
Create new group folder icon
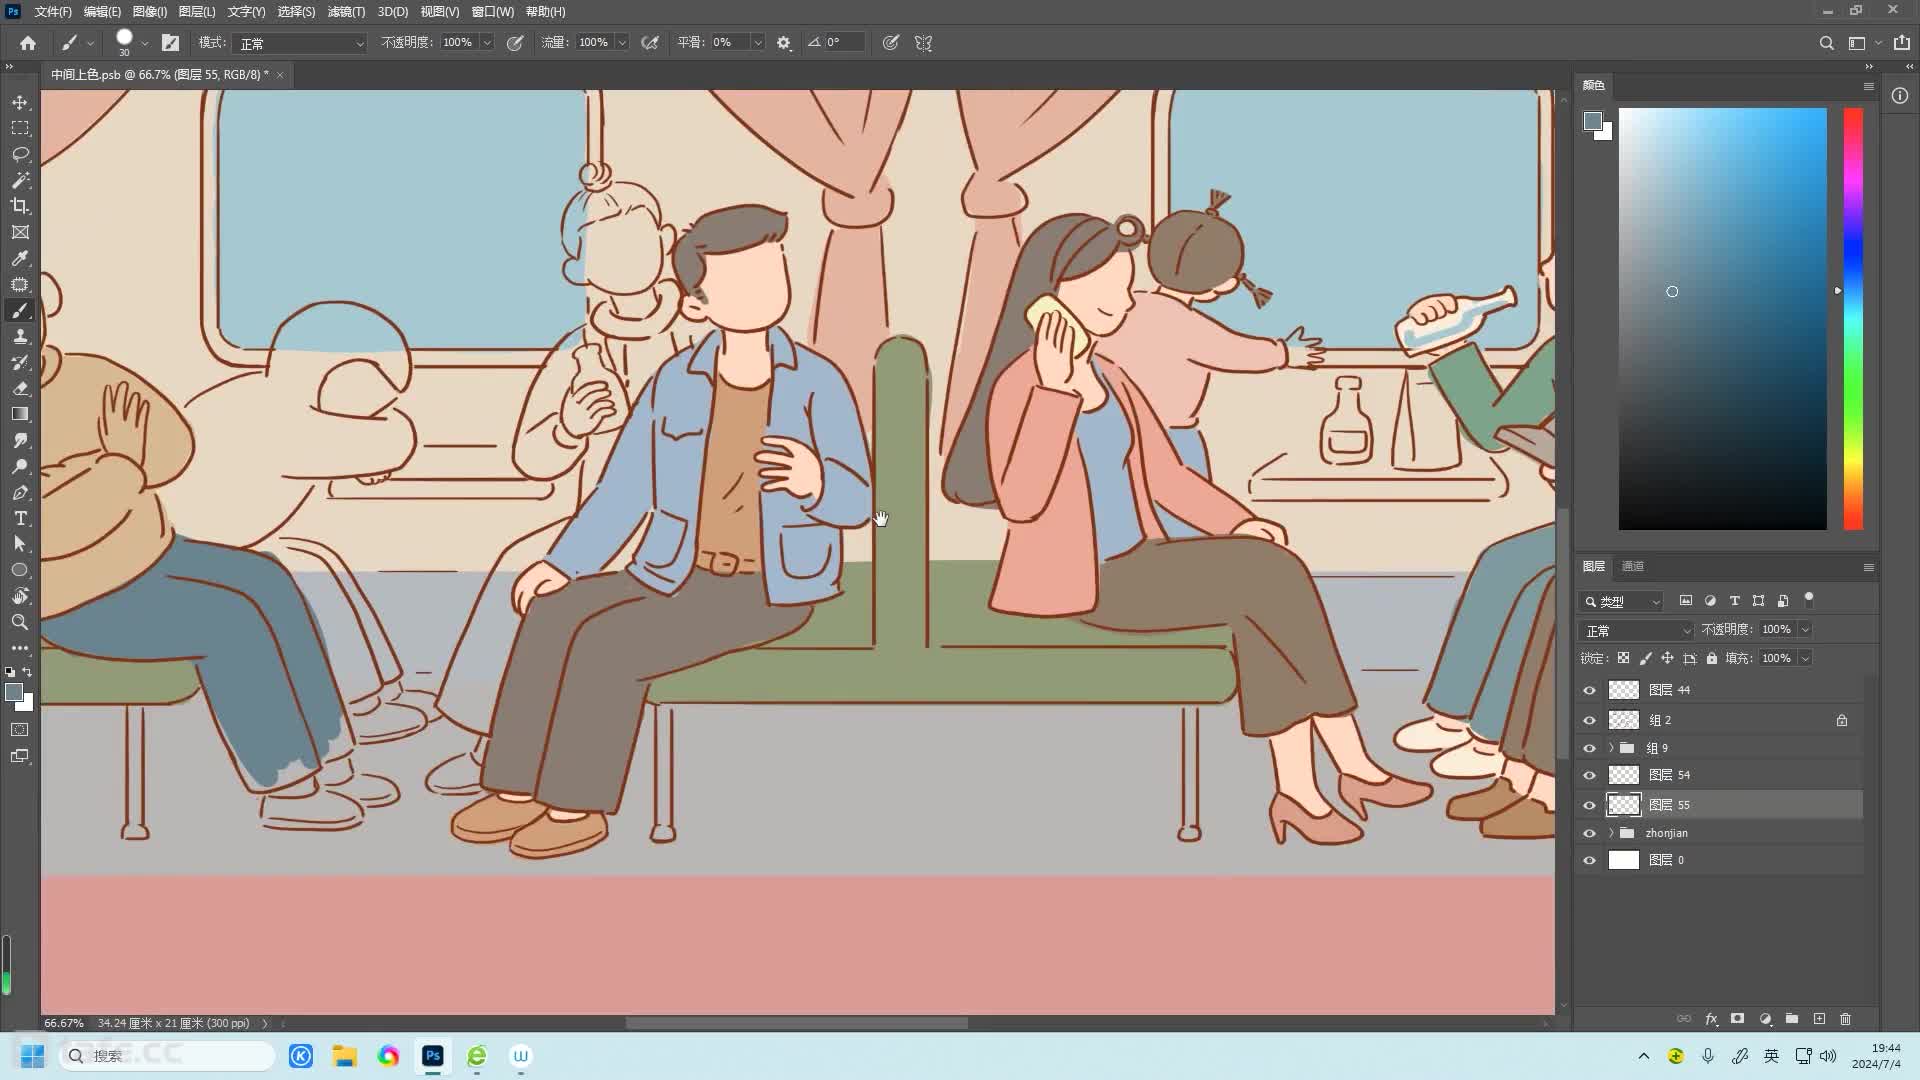pos(1792,1019)
